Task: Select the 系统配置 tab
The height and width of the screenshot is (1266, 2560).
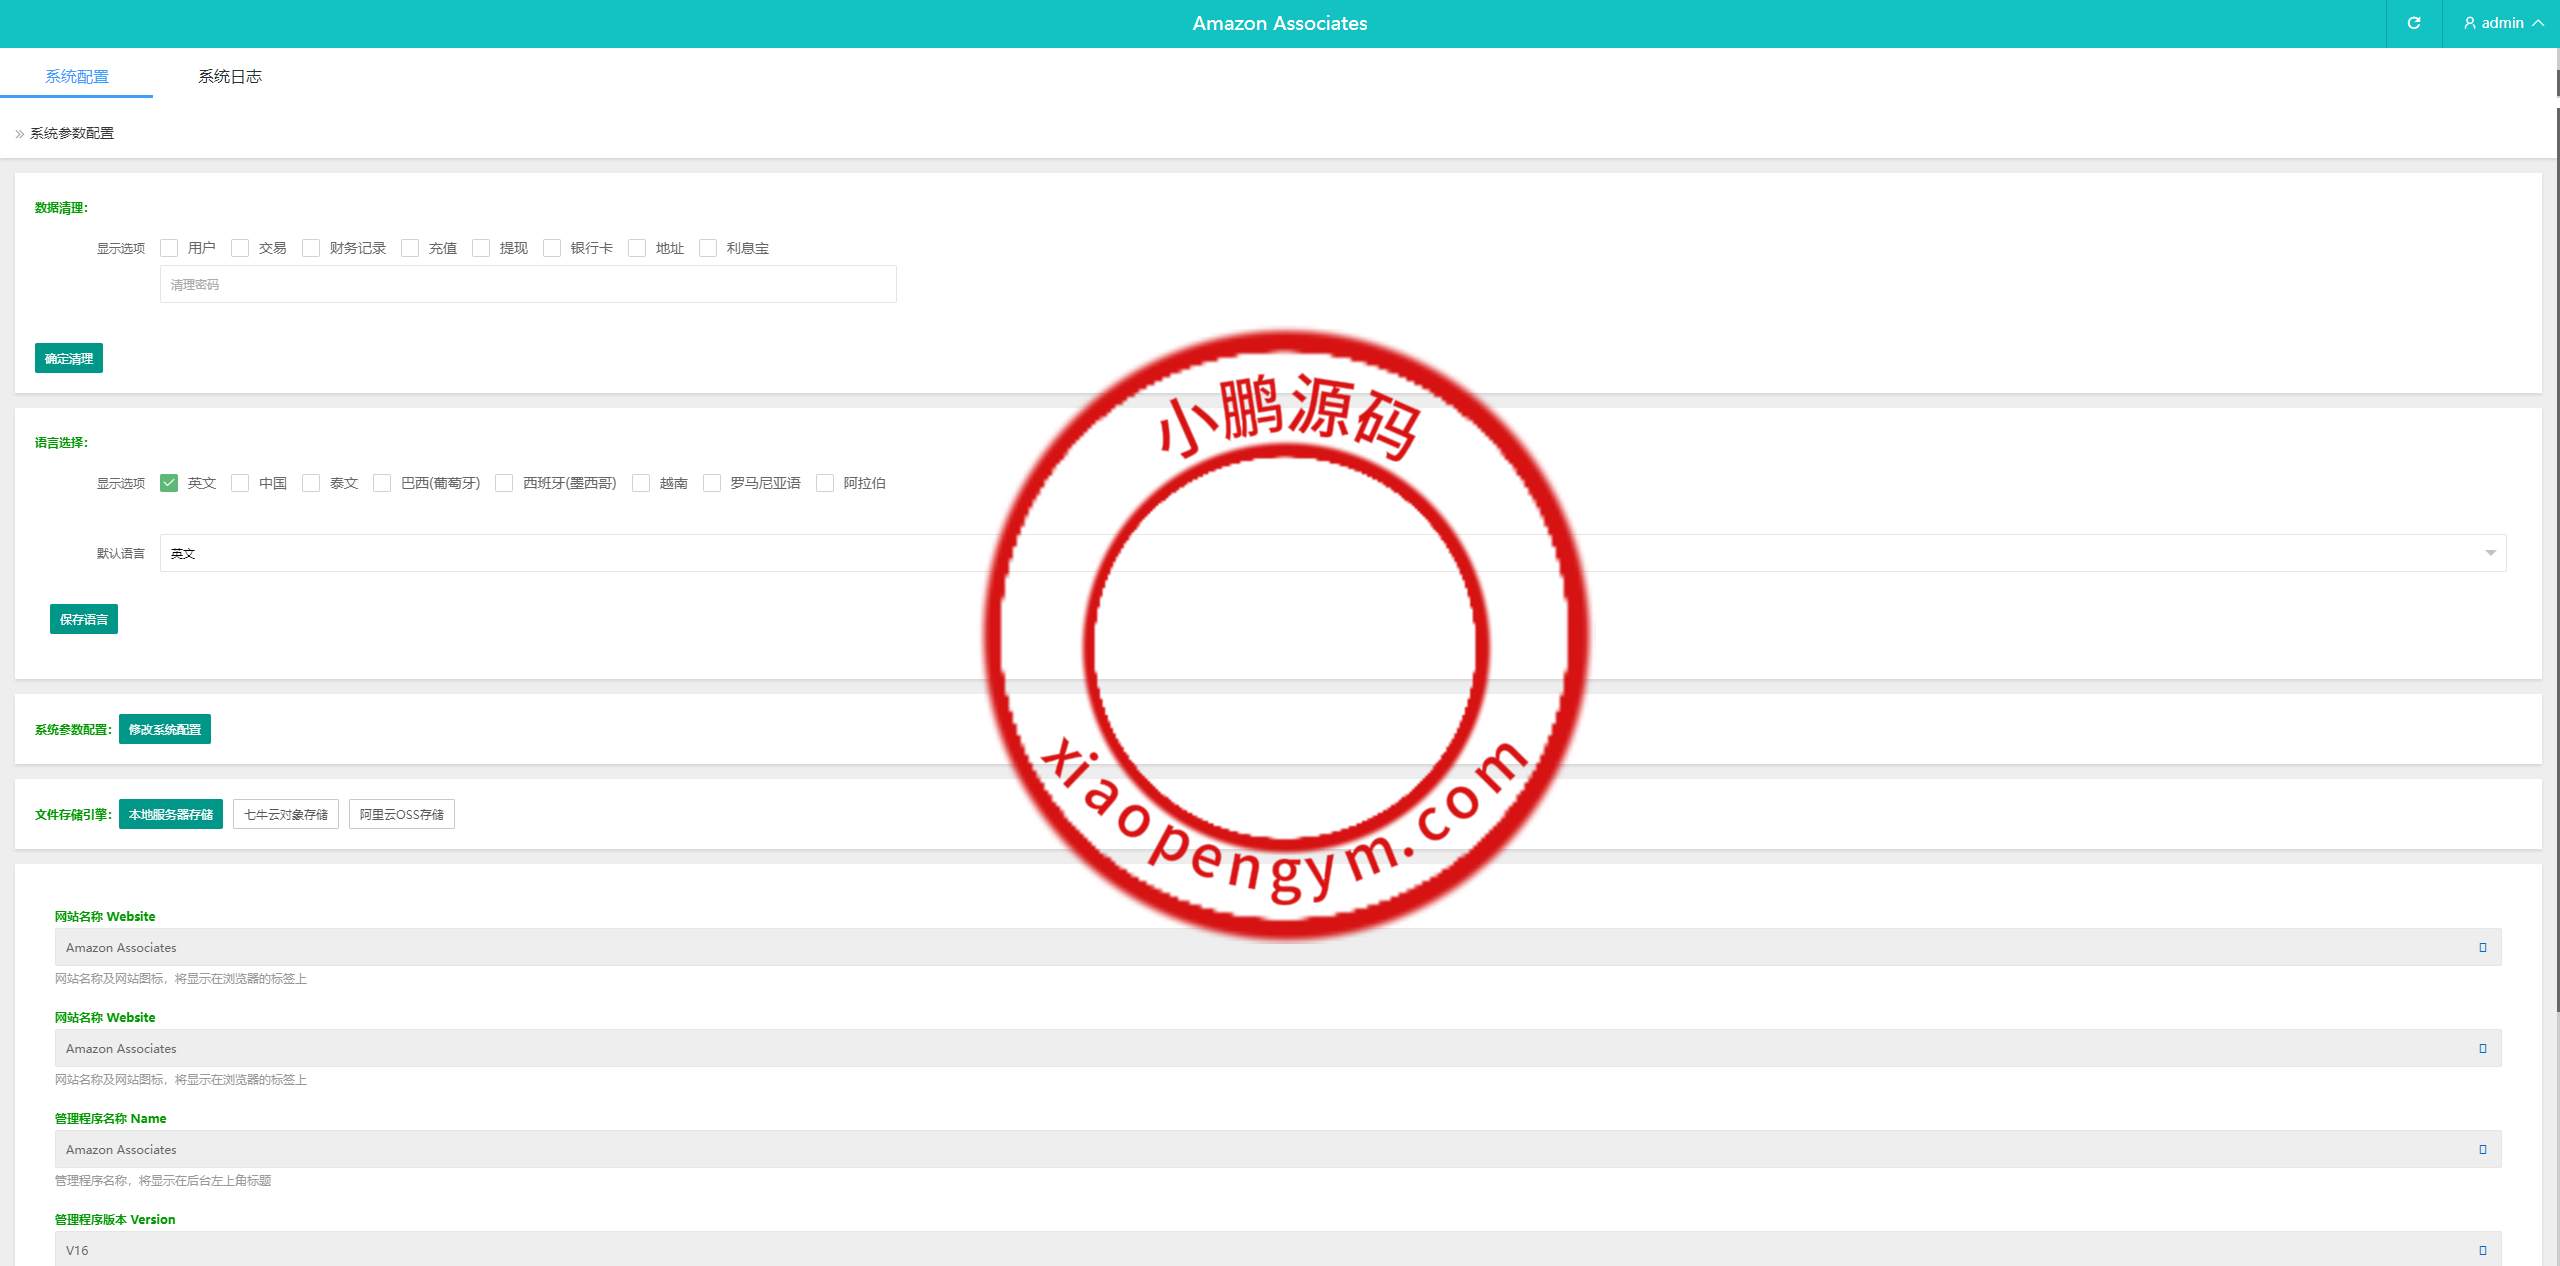Action: click(77, 76)
